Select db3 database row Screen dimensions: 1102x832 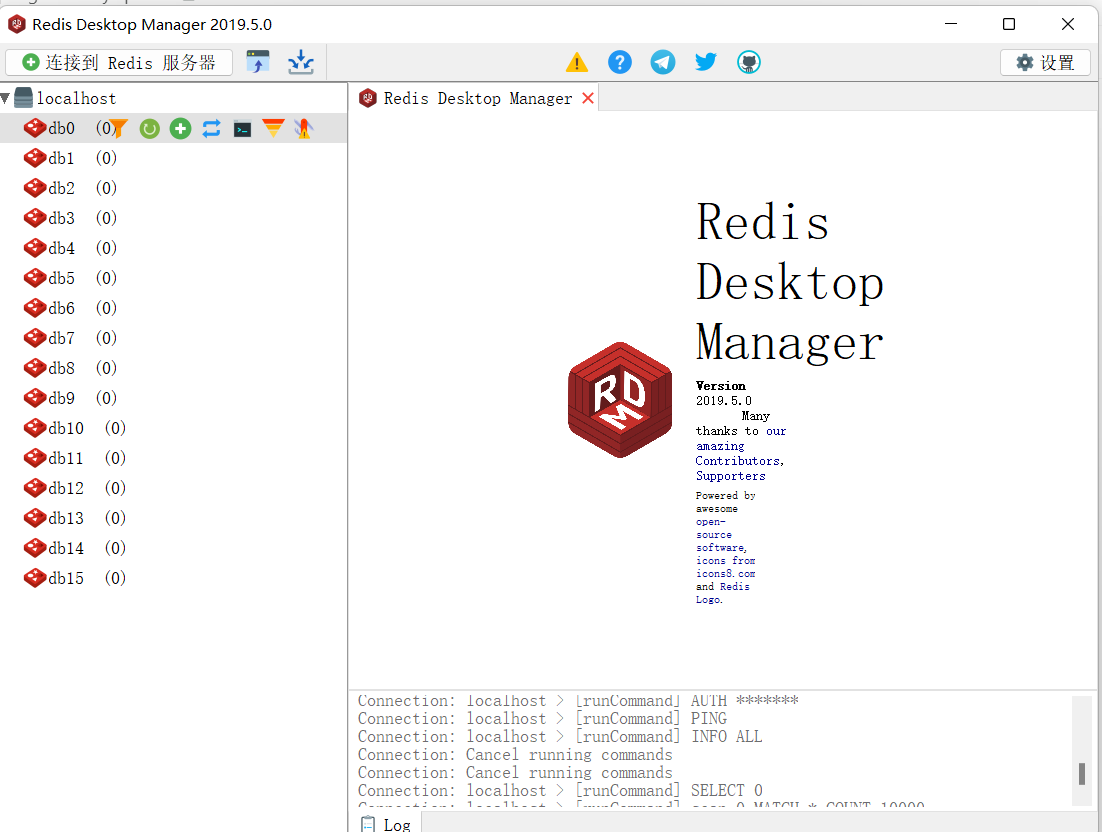coord(173,218)
